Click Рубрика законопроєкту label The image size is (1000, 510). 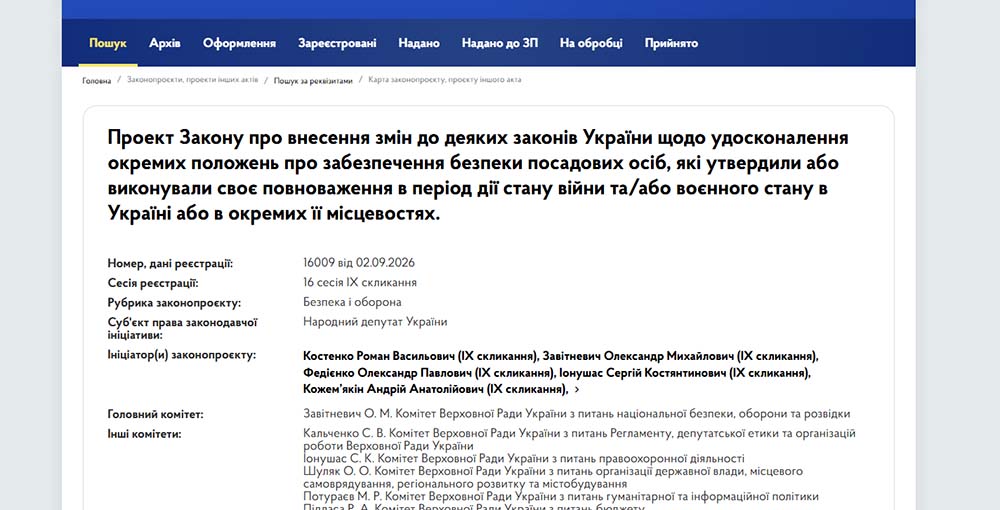tap(174, 303)
